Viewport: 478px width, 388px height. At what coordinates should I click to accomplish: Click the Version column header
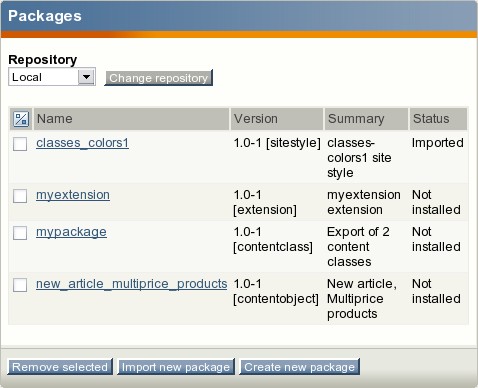[x=277, y=119]
